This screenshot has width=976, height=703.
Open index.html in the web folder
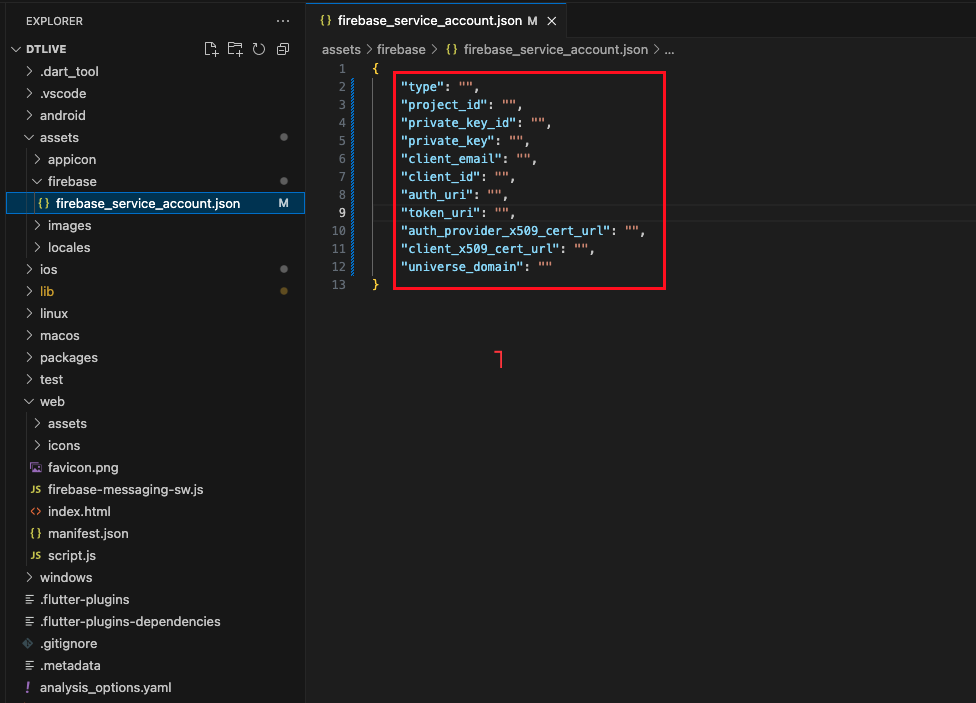156,511
